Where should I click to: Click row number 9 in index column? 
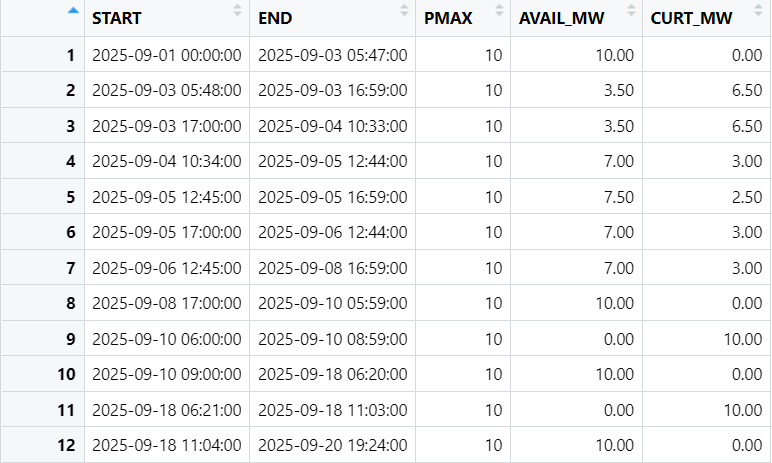[x=70, y=339]
